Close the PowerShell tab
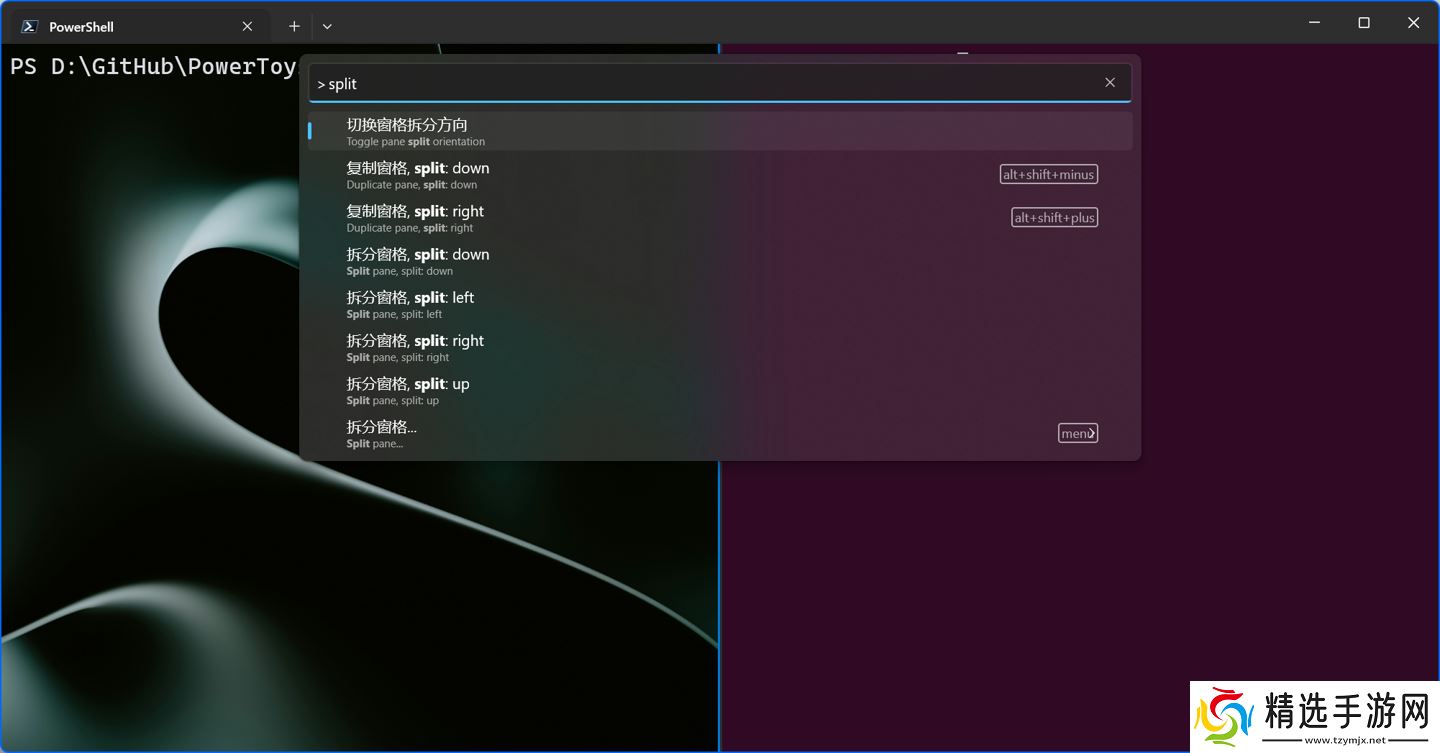 [x=248, y=26]
